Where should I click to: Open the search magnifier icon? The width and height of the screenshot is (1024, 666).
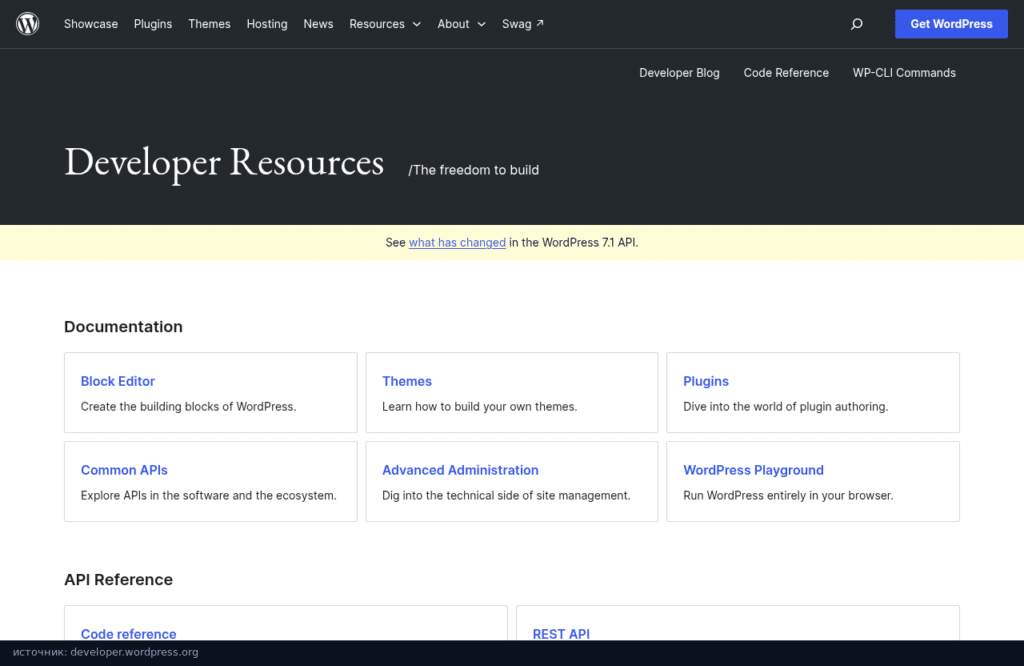click(857, 24)
